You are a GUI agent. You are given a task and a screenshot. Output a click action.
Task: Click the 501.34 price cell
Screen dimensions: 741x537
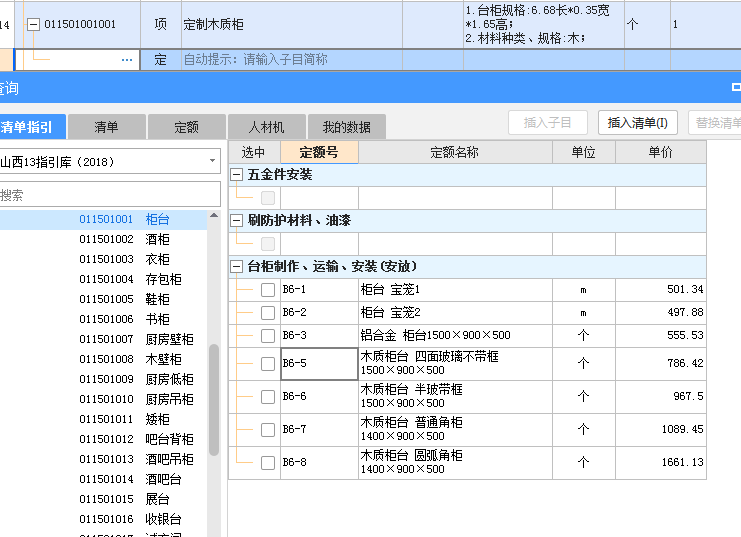661,289
